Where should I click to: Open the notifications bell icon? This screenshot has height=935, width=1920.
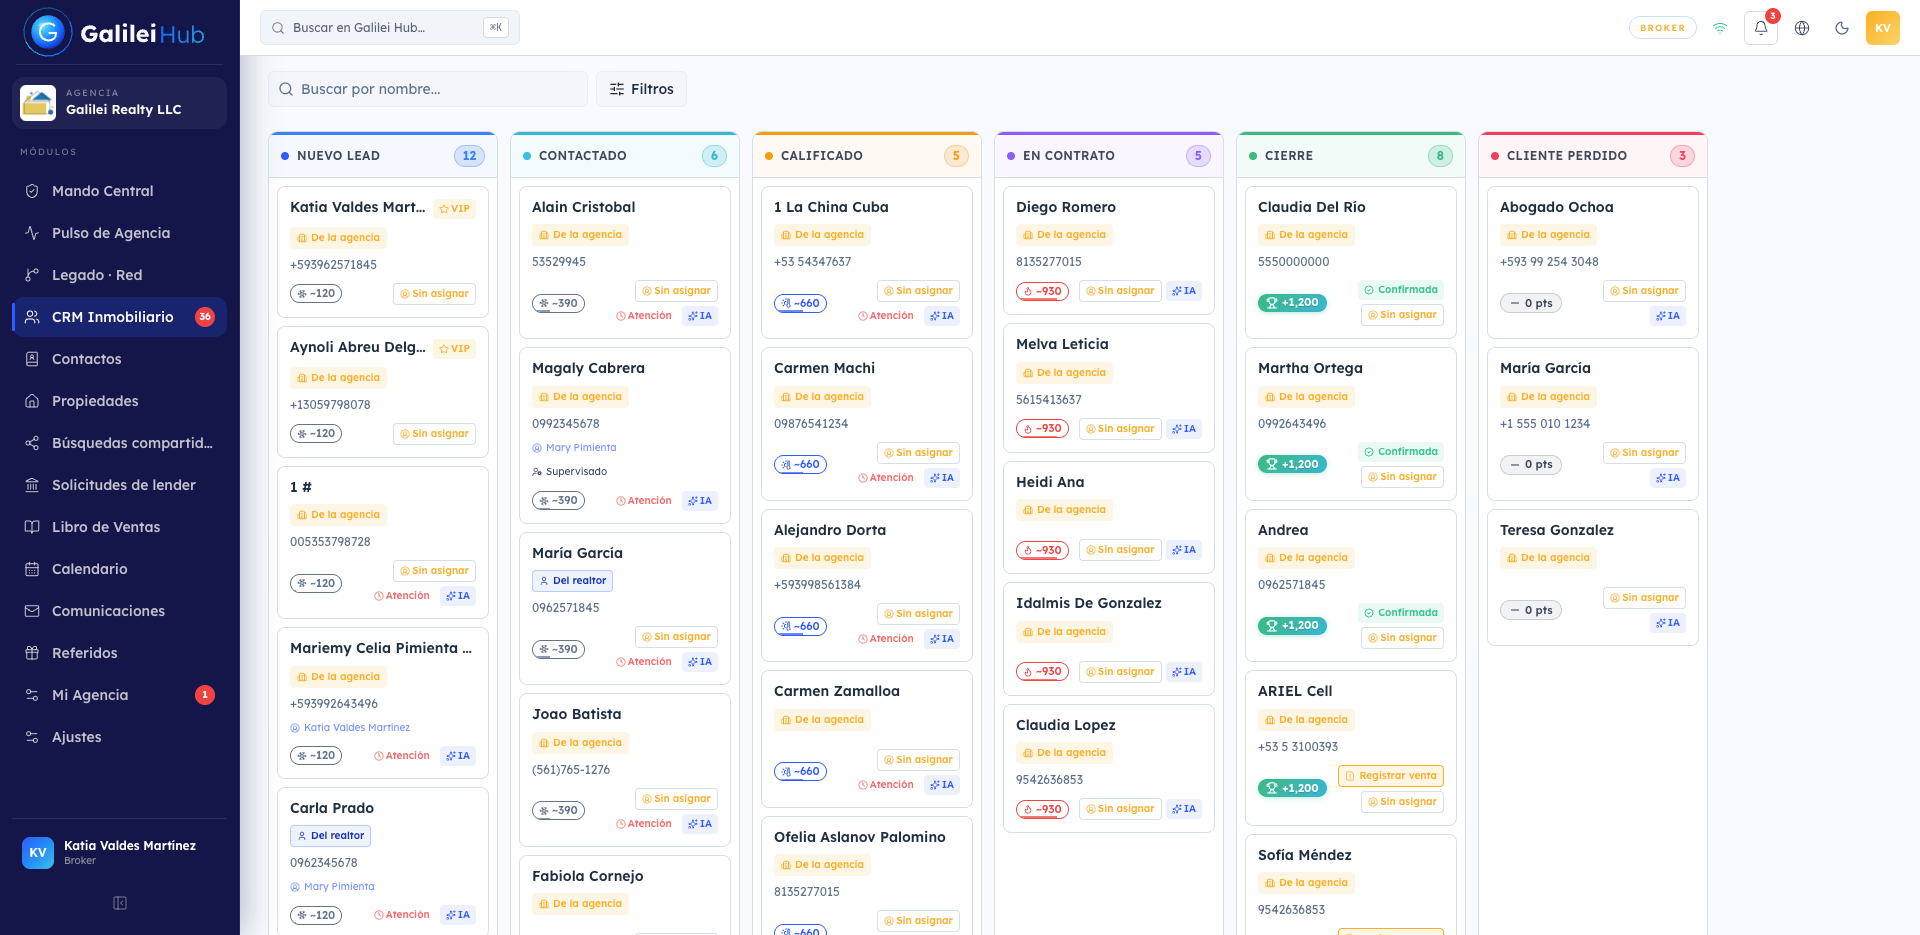click(1761, 28)
